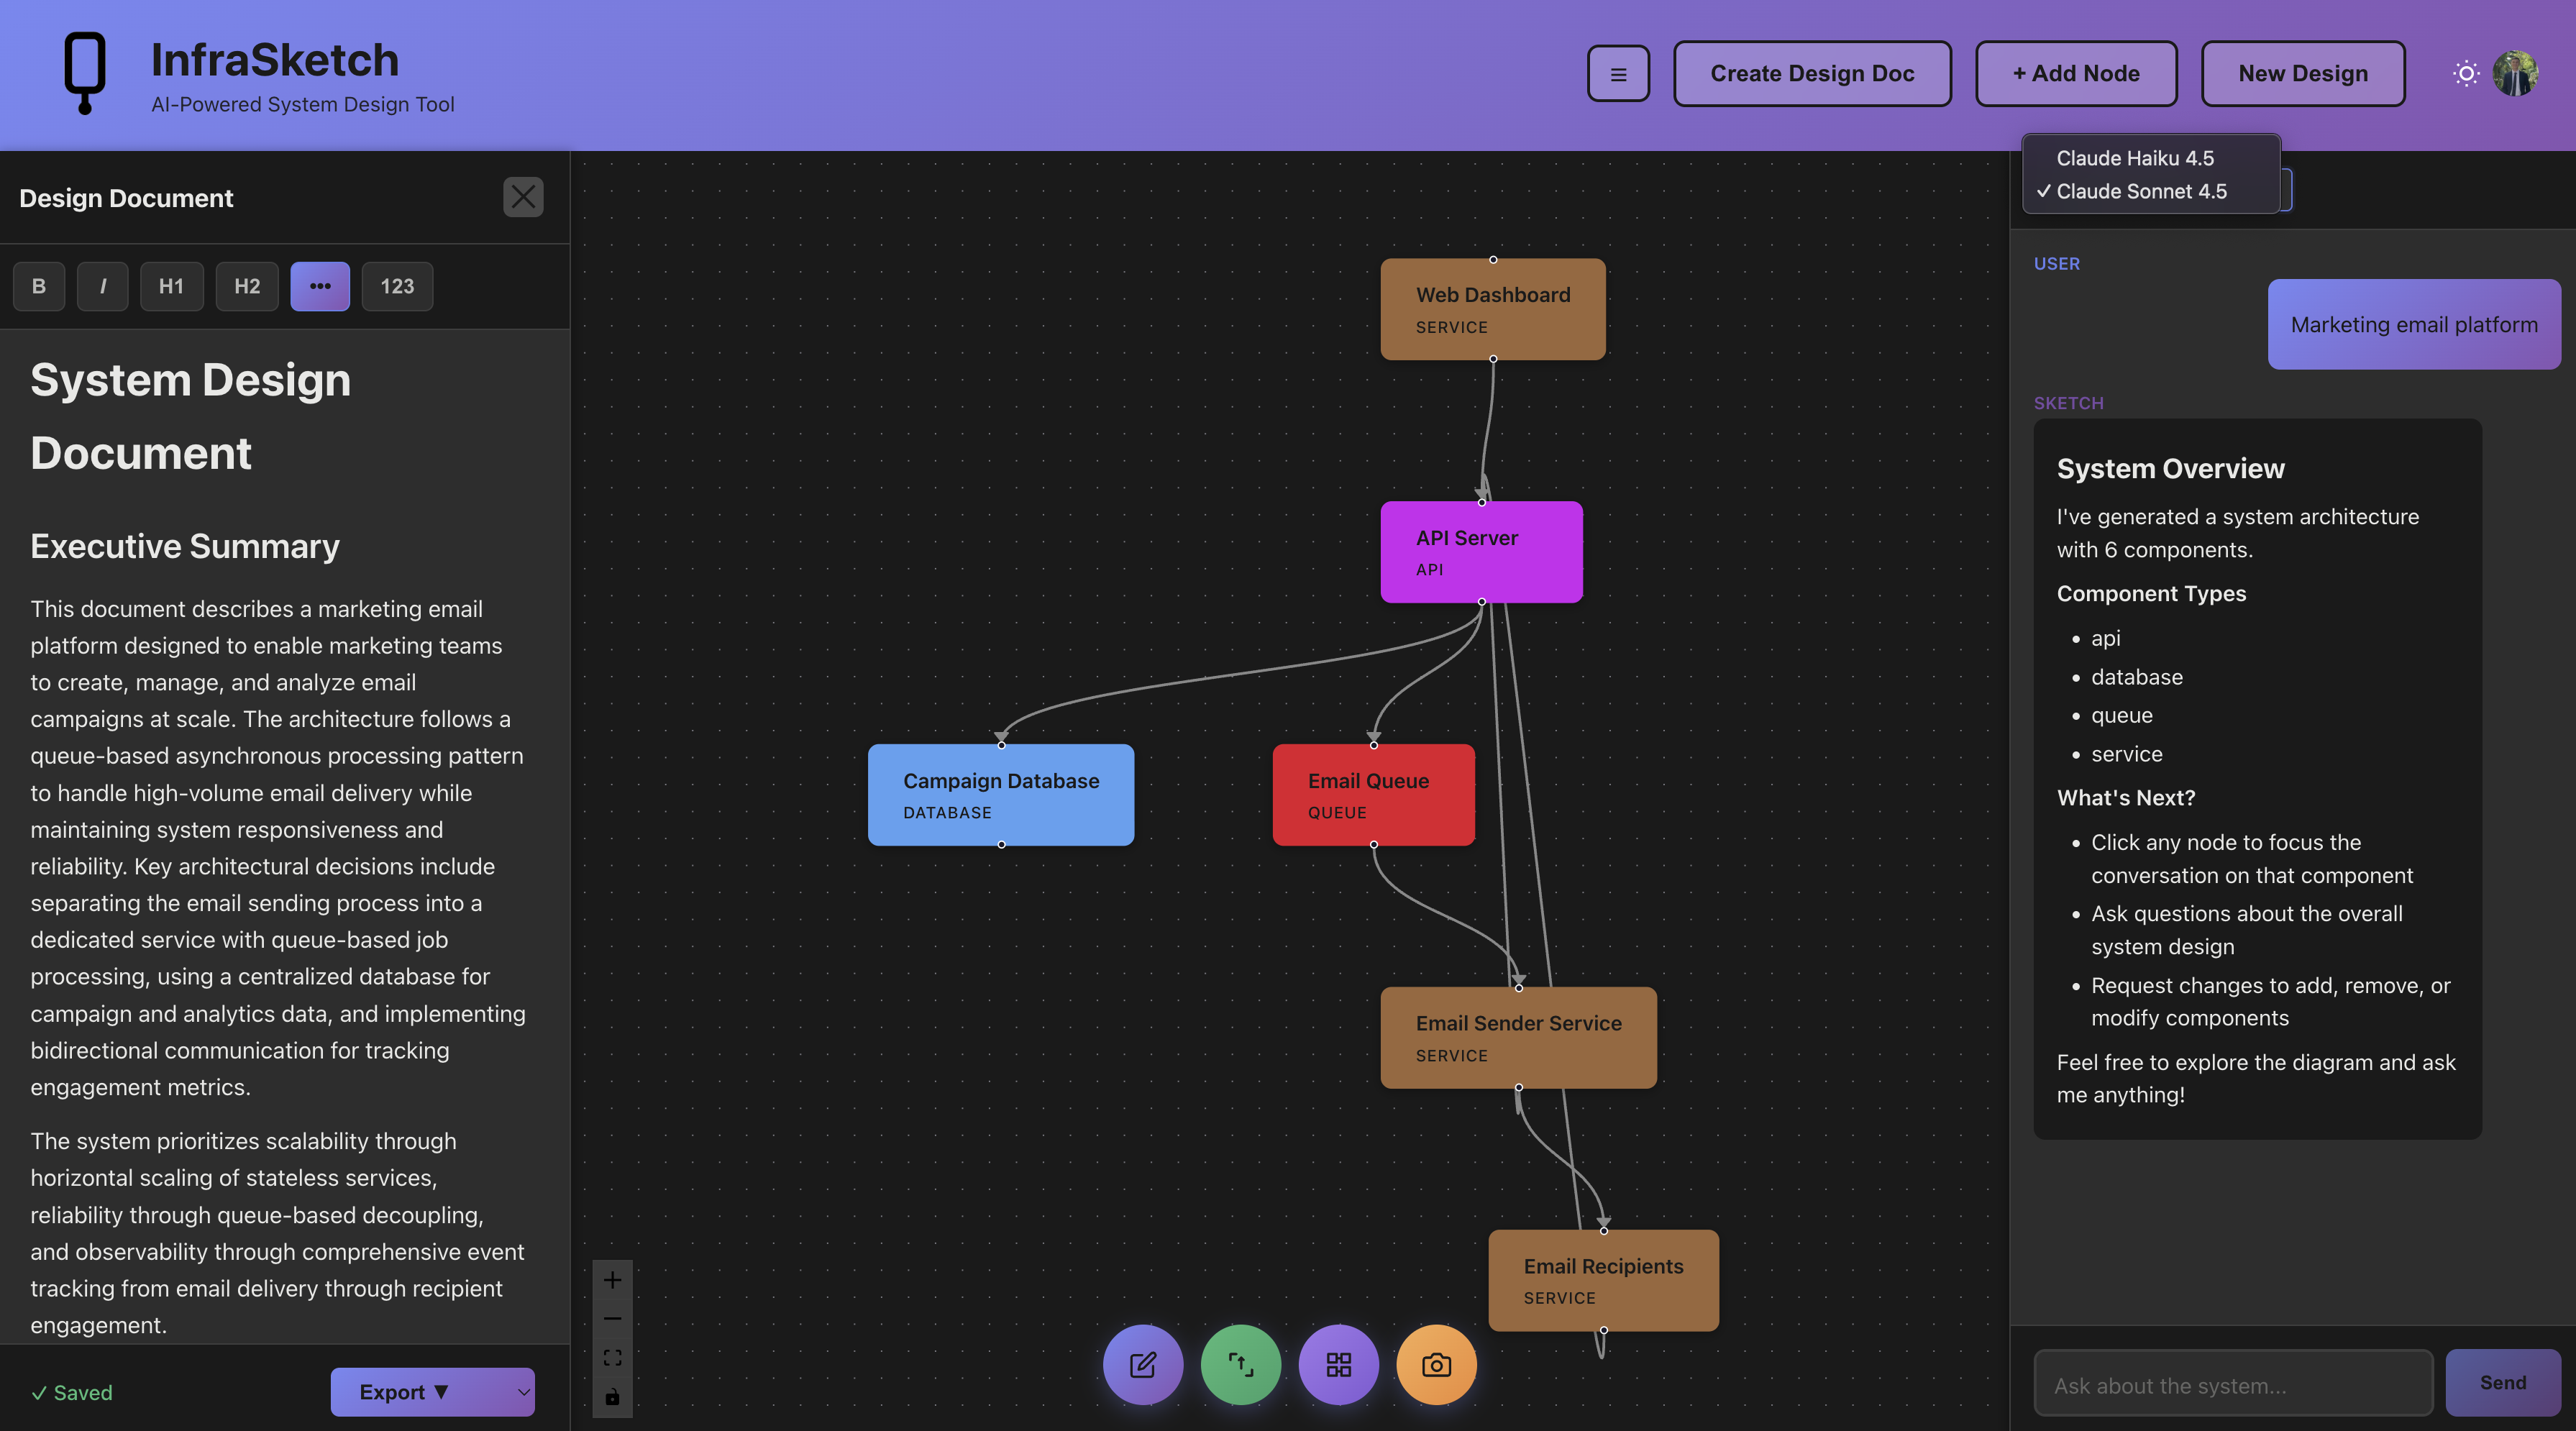Toggle bold formatting in the document toolbar
This screenshot has width=2576, height=1431.
click(x=38, y=286)
